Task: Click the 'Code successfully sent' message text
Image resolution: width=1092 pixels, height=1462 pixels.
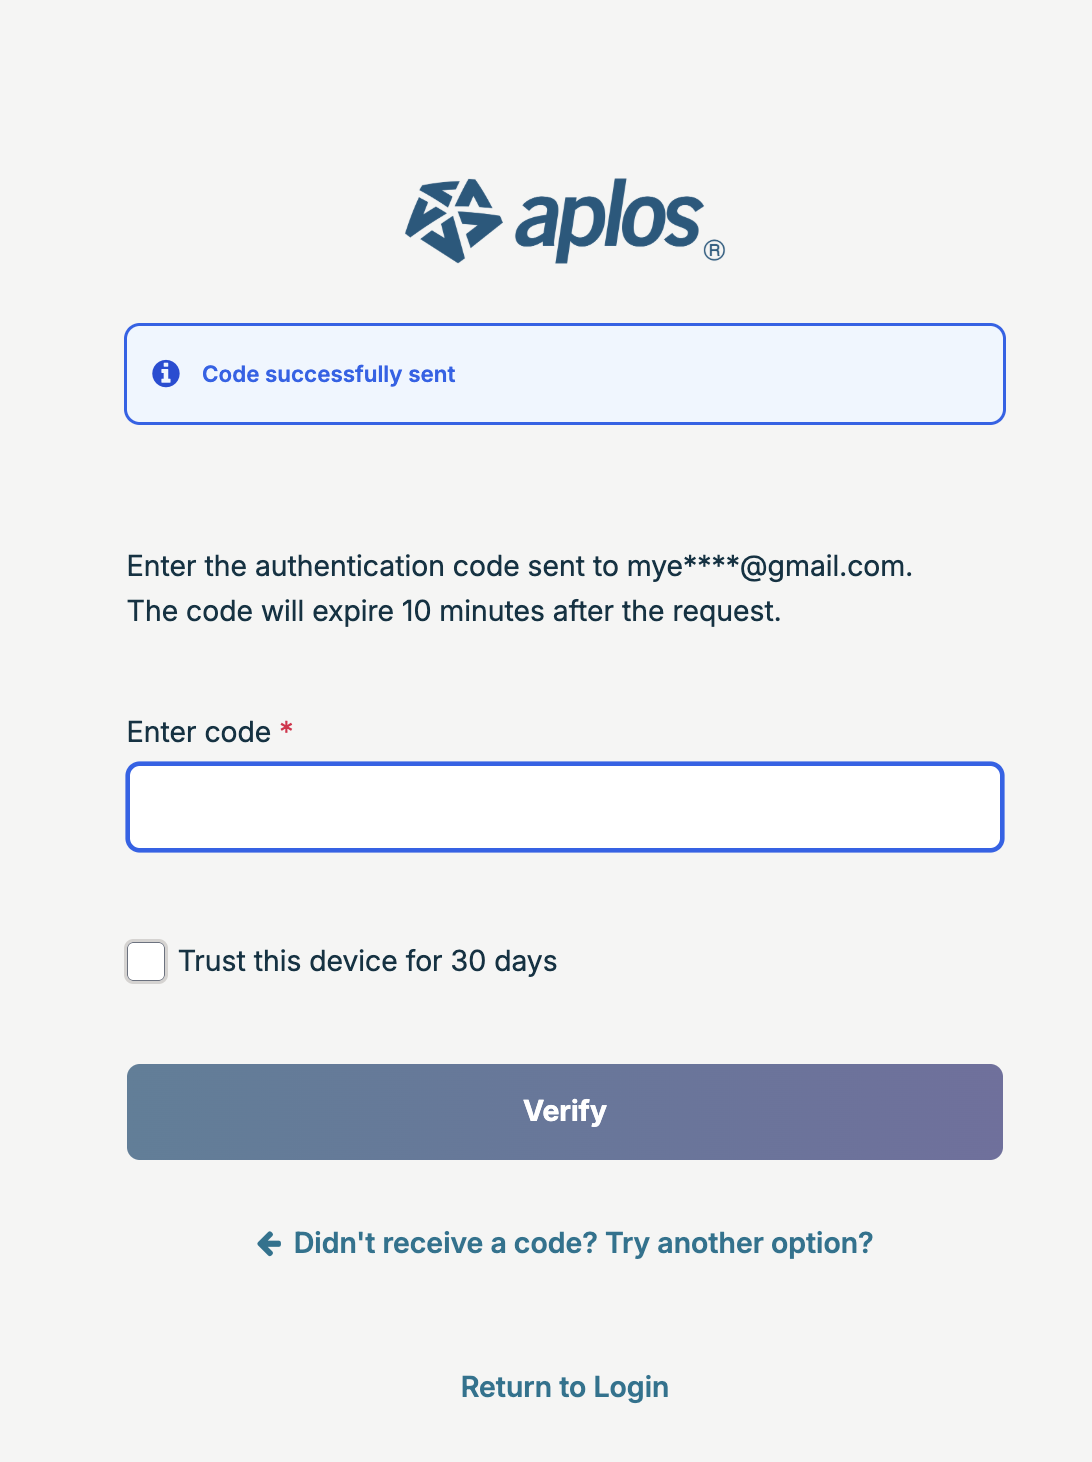Action: [x=328, y=374]
